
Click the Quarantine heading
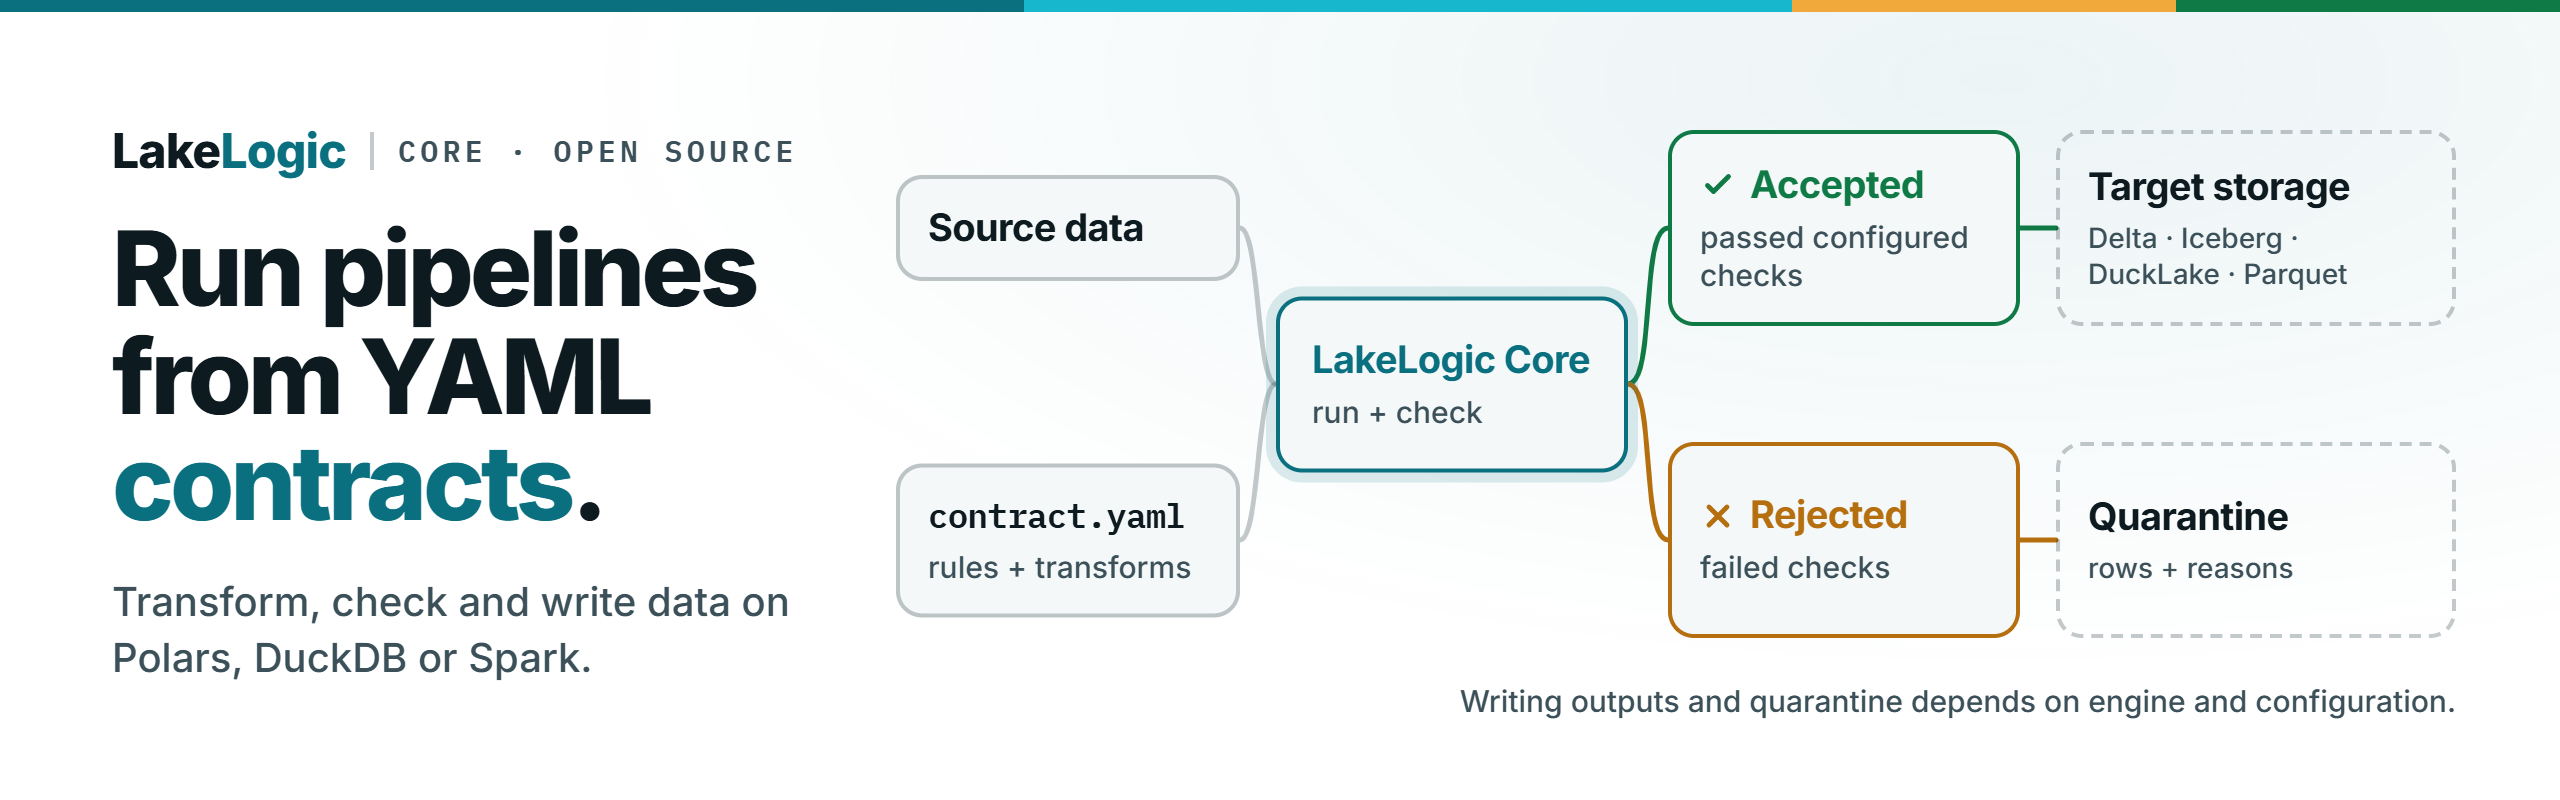[2187, 517]
